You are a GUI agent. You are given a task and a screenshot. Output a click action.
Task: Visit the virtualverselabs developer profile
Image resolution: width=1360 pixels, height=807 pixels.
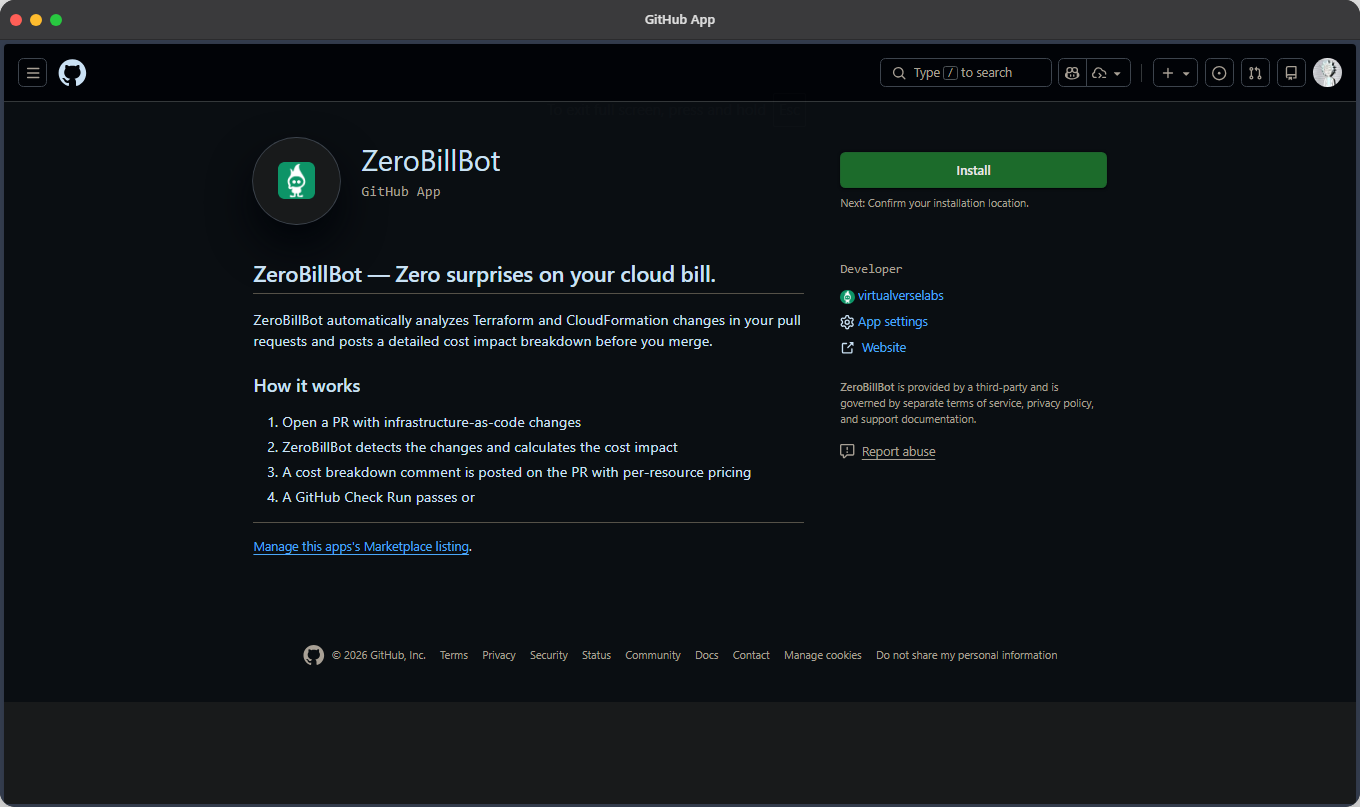coord(901,295)
